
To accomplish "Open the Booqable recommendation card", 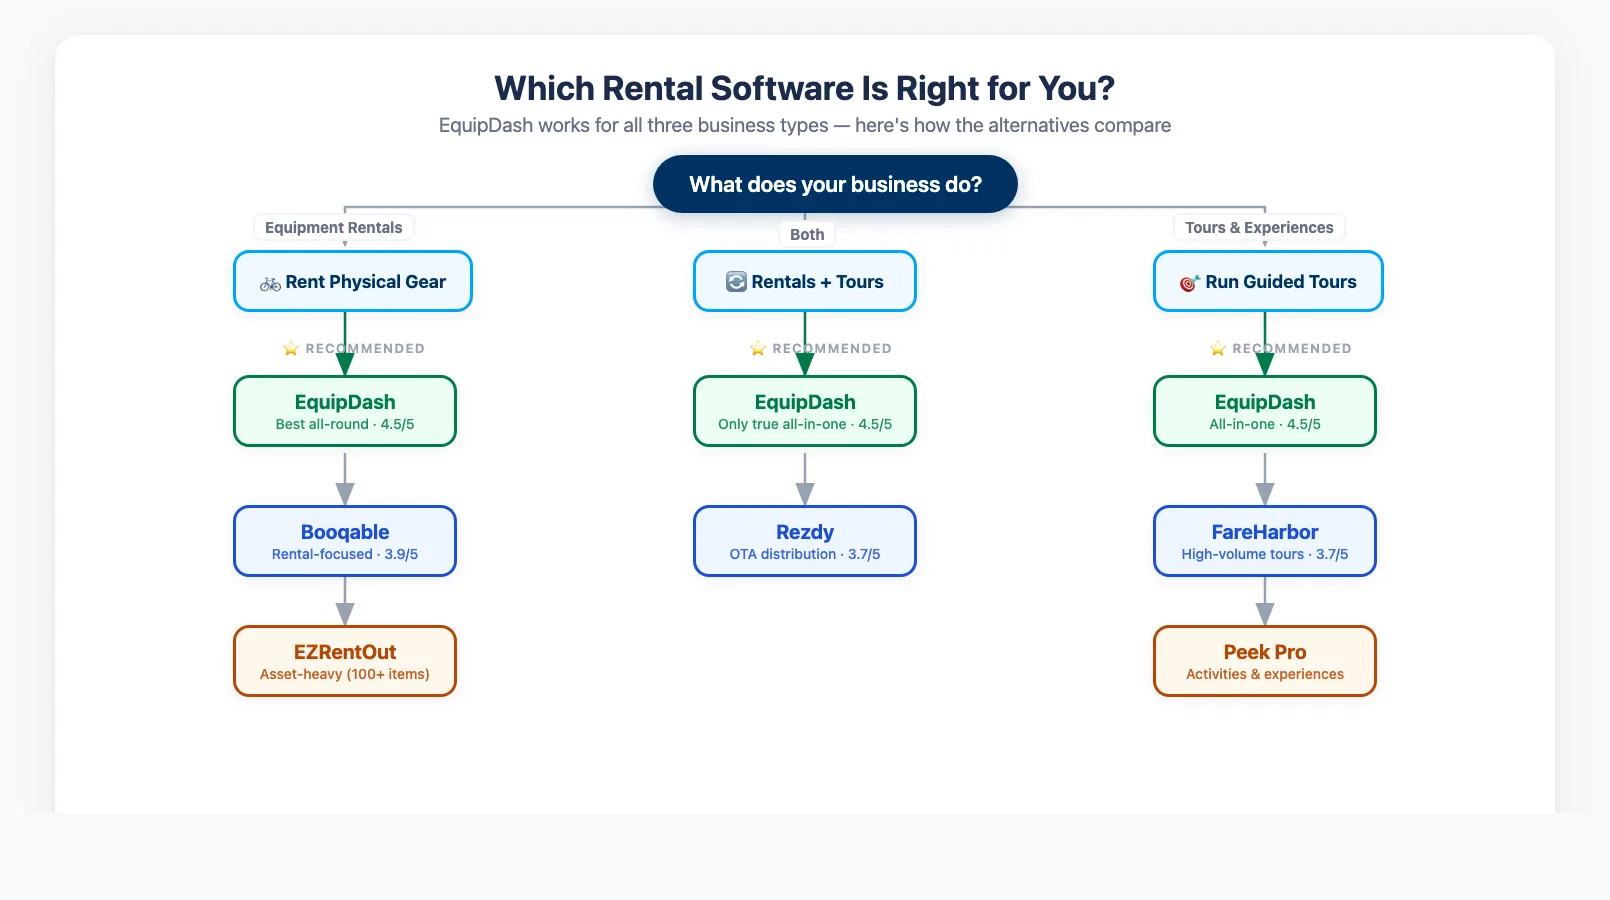I will tap(344, 540).
